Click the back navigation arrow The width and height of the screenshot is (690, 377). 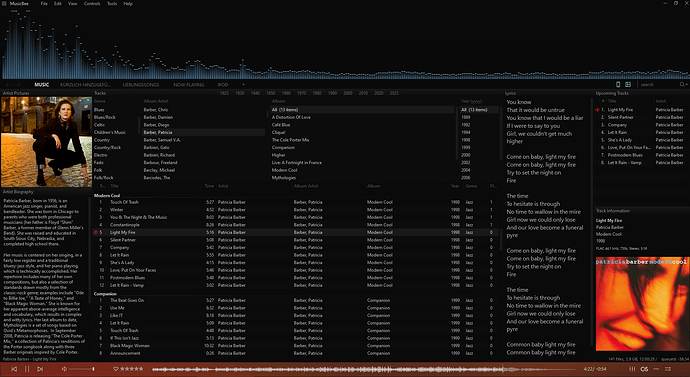tap(8, 84)
